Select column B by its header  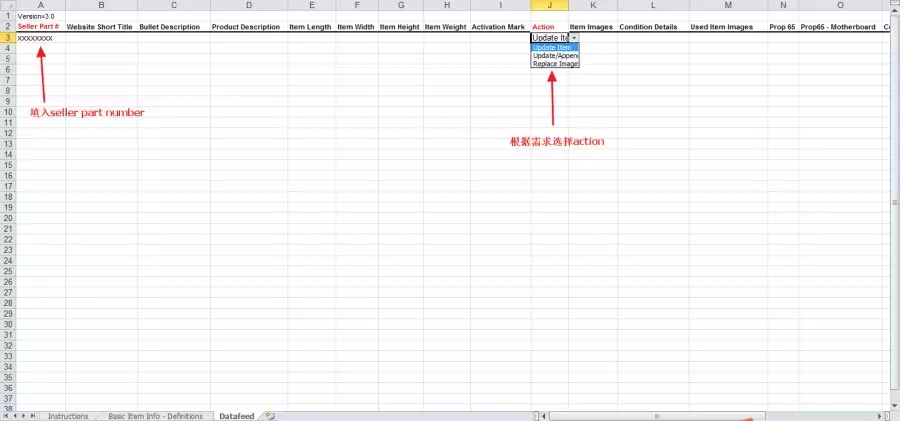click(102, 5)
